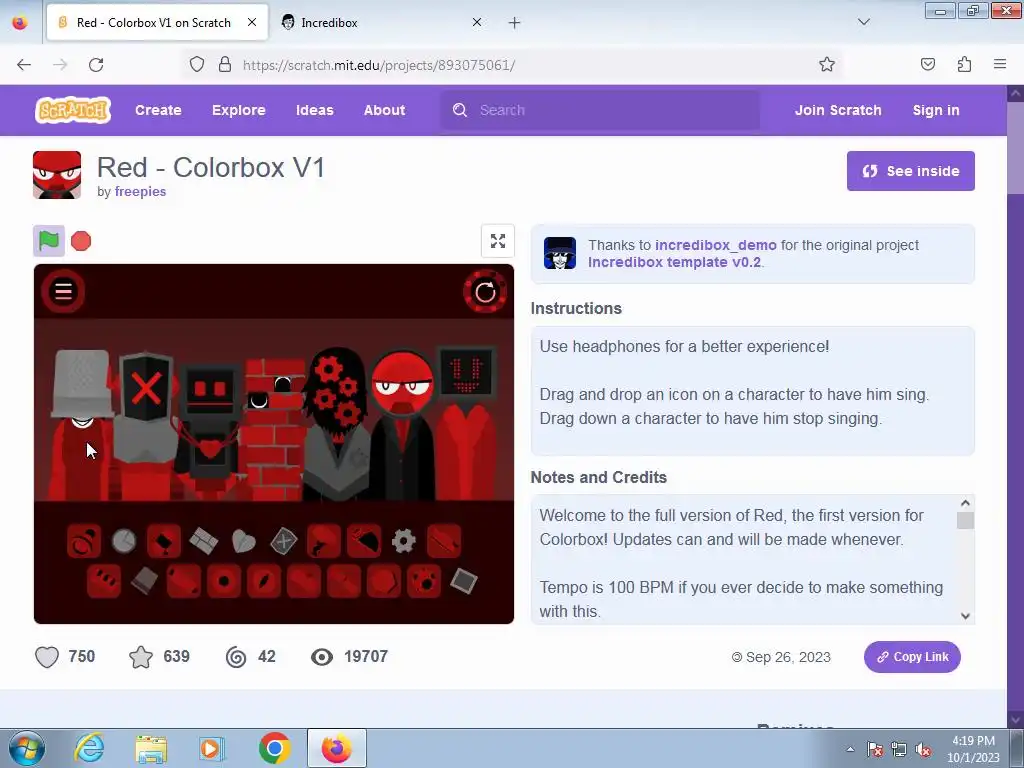Open Internet Explorer from the taskbar
The width and height of the screenshot is (1024, 768).
89,748
